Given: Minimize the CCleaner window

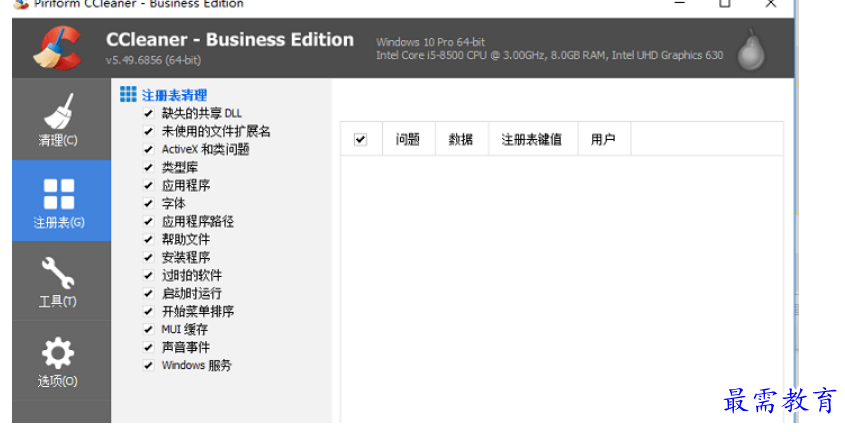Looking at the screenshot, I should 680,4.
